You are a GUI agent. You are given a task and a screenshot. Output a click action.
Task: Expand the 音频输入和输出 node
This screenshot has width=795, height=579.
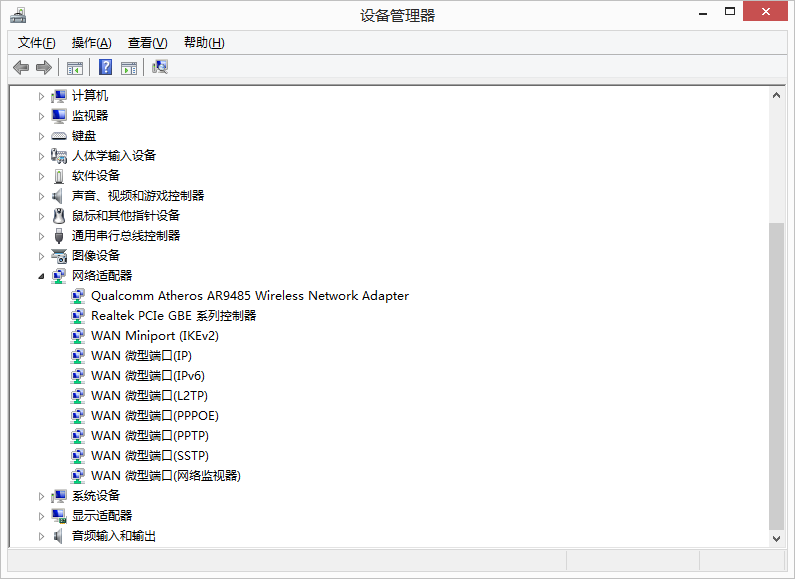click(x=41, y=536)
